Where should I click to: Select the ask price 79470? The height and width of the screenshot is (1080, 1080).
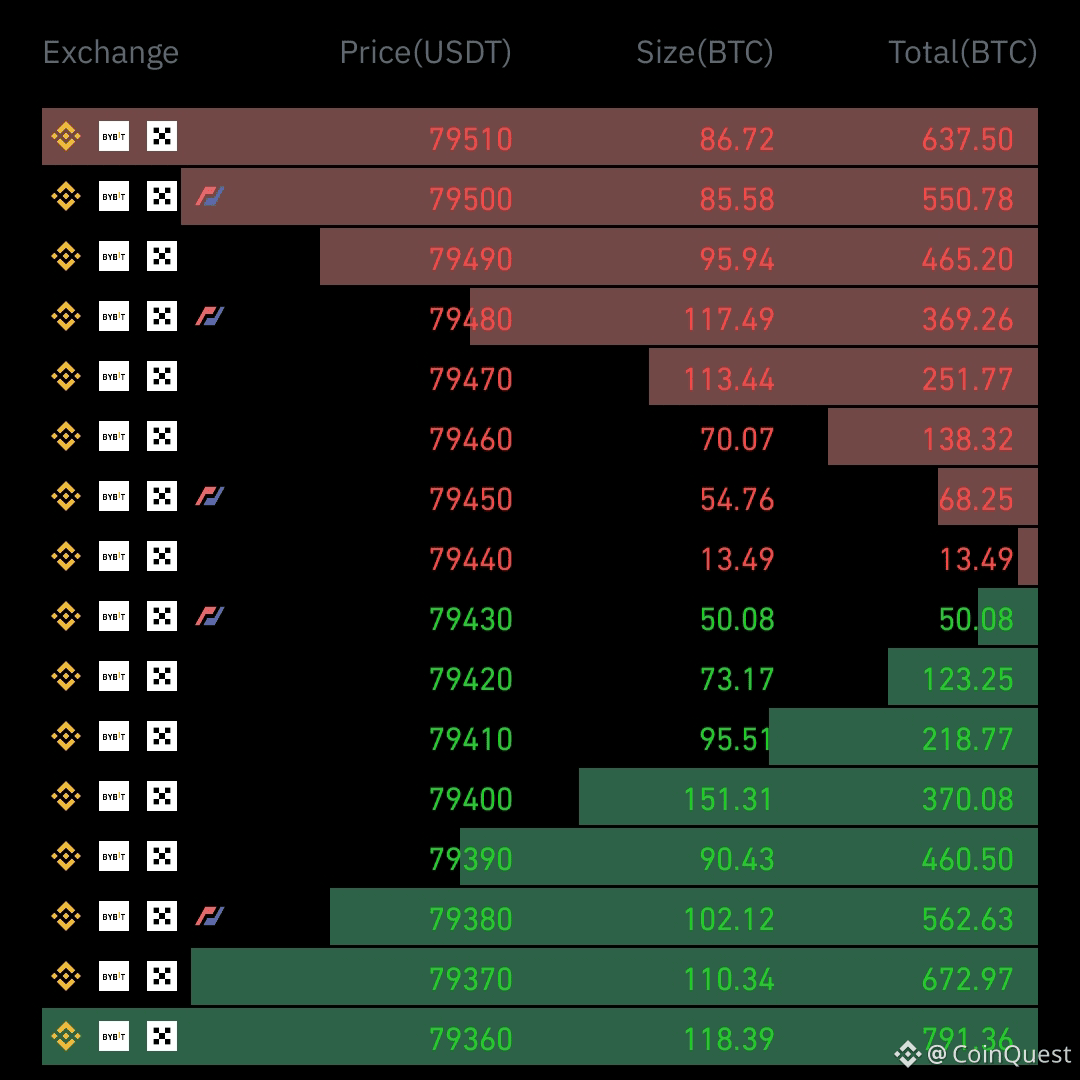coord(471,379)
